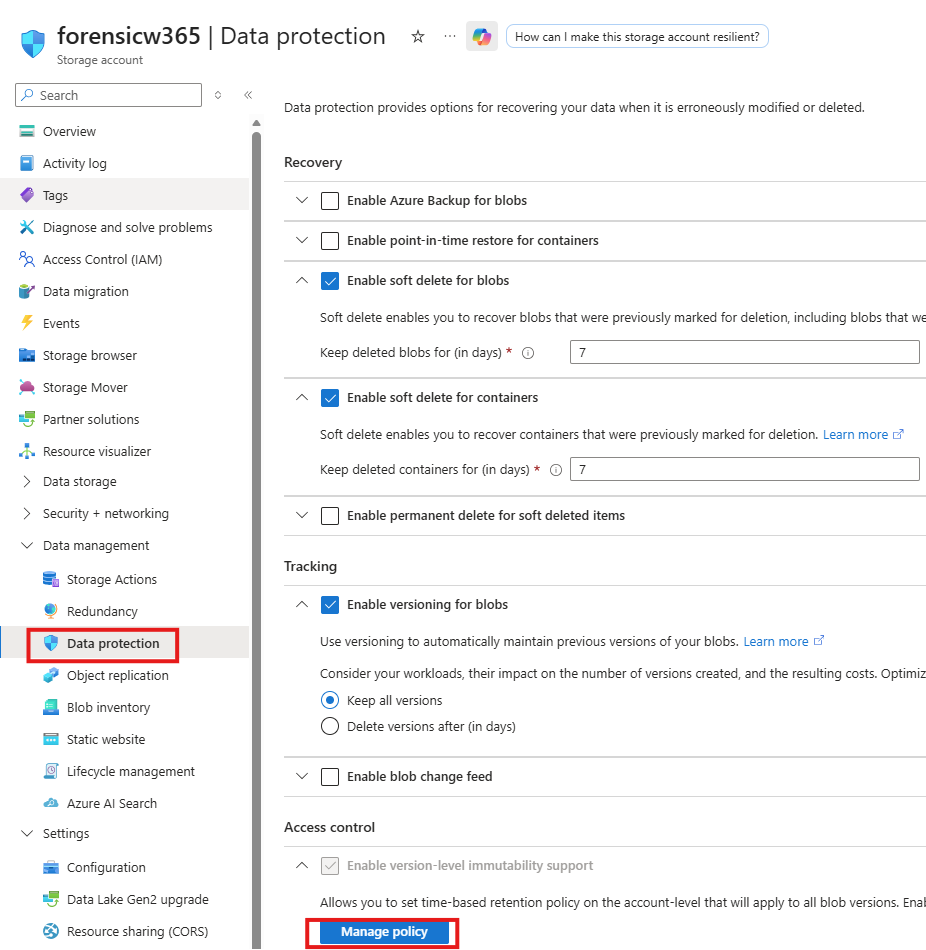Click the Events lightning bolt icon
This screenshot has width=926, height=950.
(27, 323)
